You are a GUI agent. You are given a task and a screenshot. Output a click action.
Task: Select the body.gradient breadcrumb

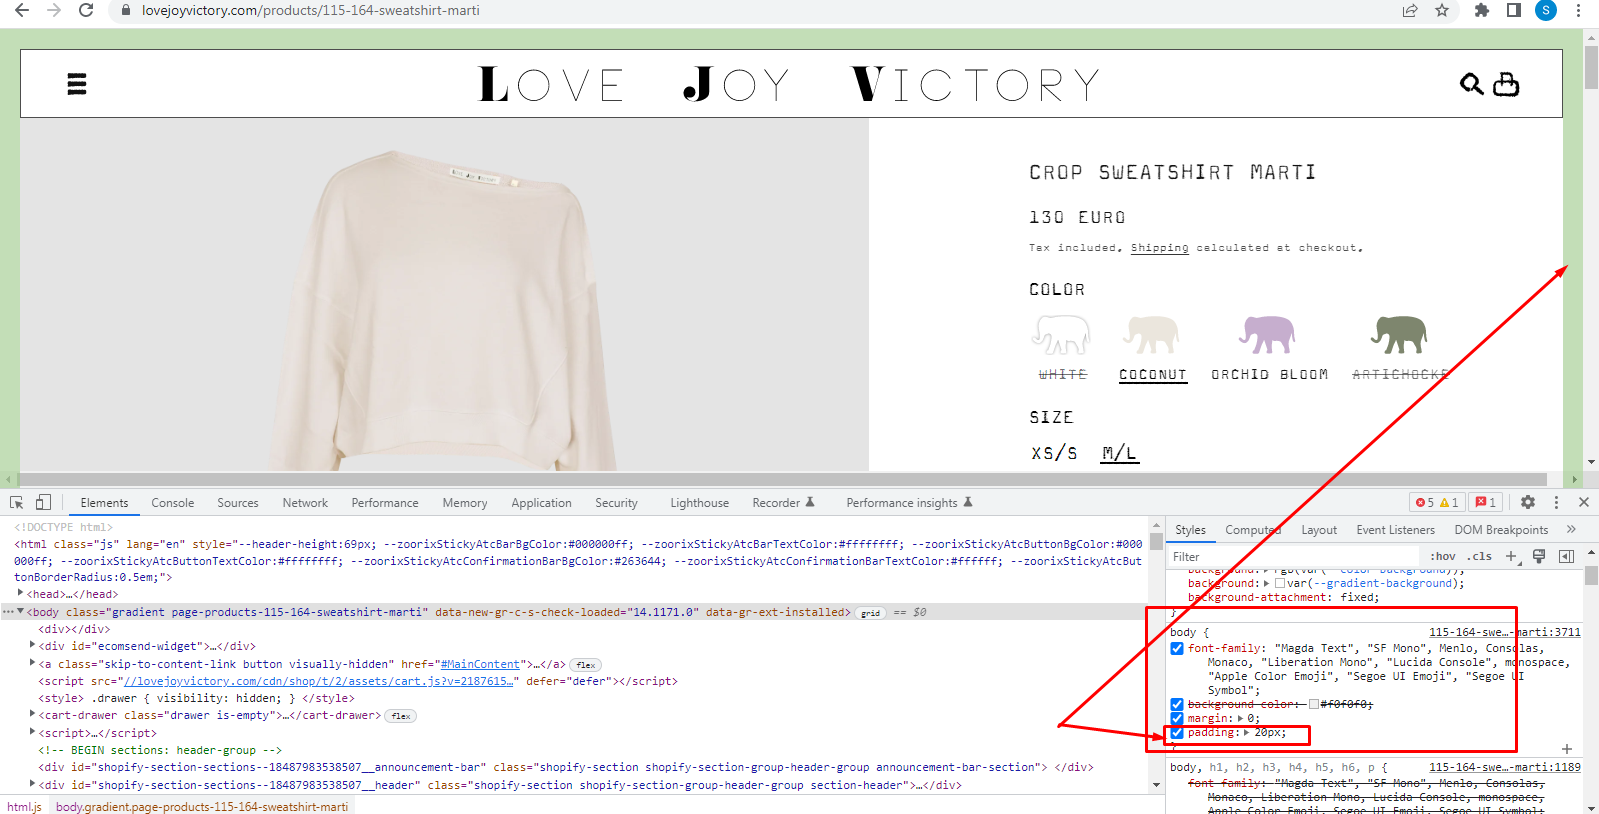pyautogui.click(x=202, y=806)
